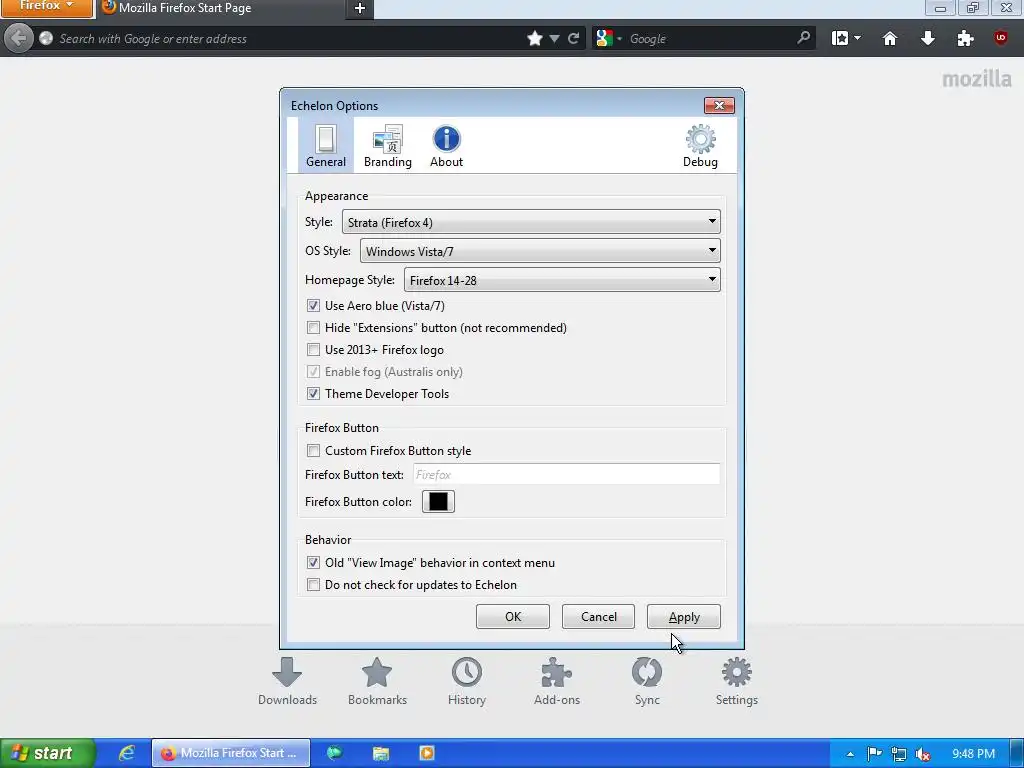Enable Custom Firefox Button style
Image resolution: width=1024 pixels, height=768 pixels.
click(x=313, y=451)
